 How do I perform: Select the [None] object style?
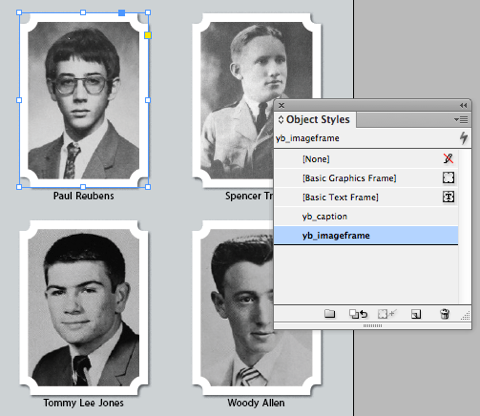pos(366,159)
